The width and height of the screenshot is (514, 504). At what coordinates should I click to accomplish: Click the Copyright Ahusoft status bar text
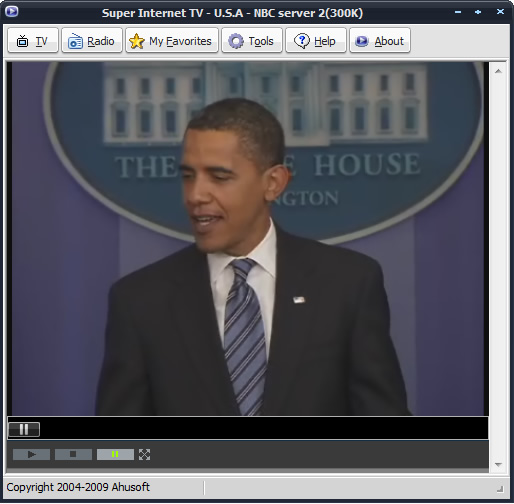(78, 487)
